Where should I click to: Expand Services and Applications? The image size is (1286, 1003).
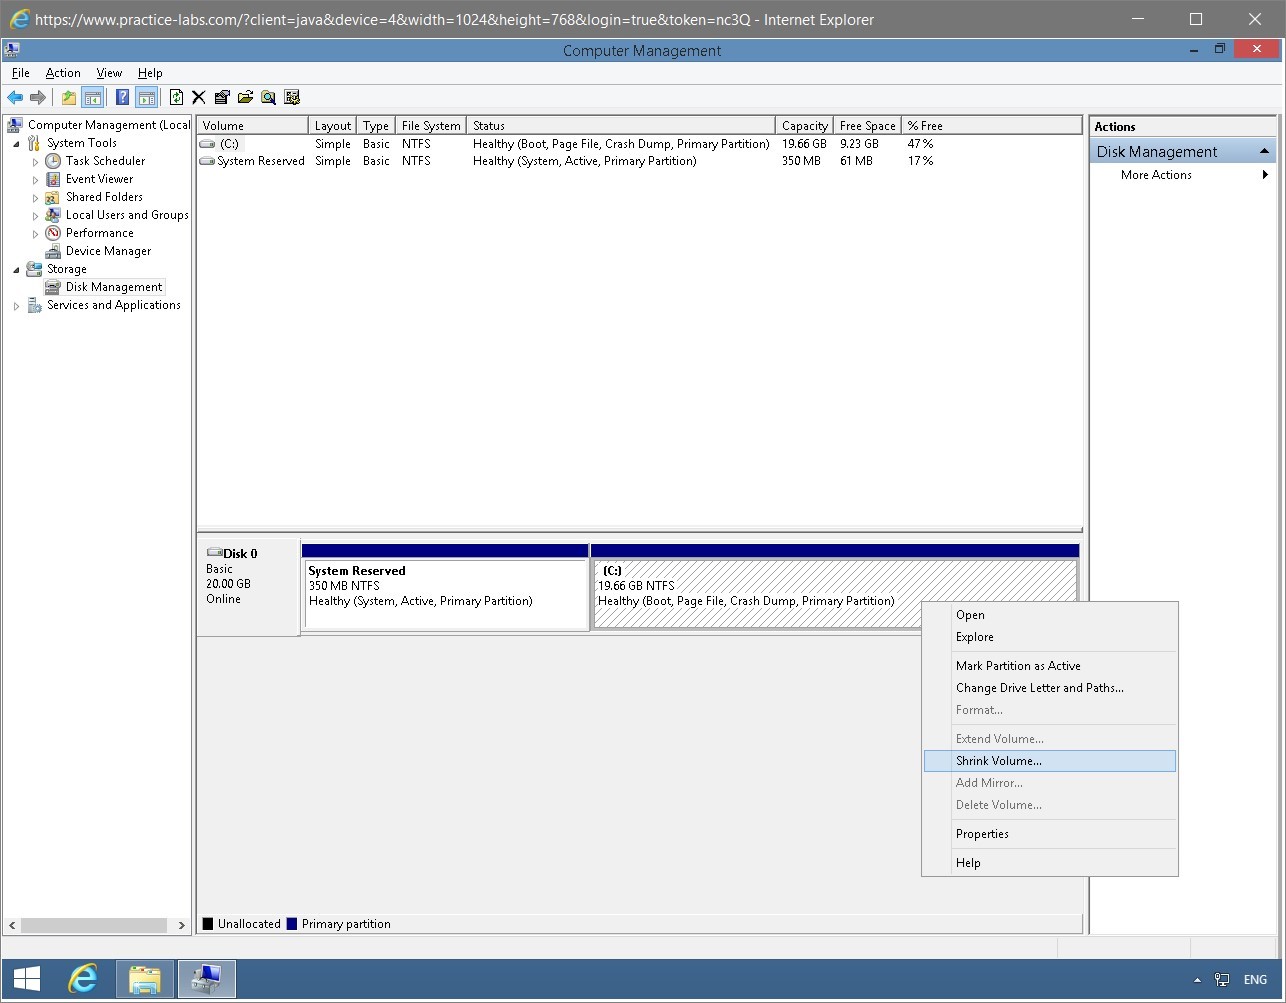click(x=16, y=305)
